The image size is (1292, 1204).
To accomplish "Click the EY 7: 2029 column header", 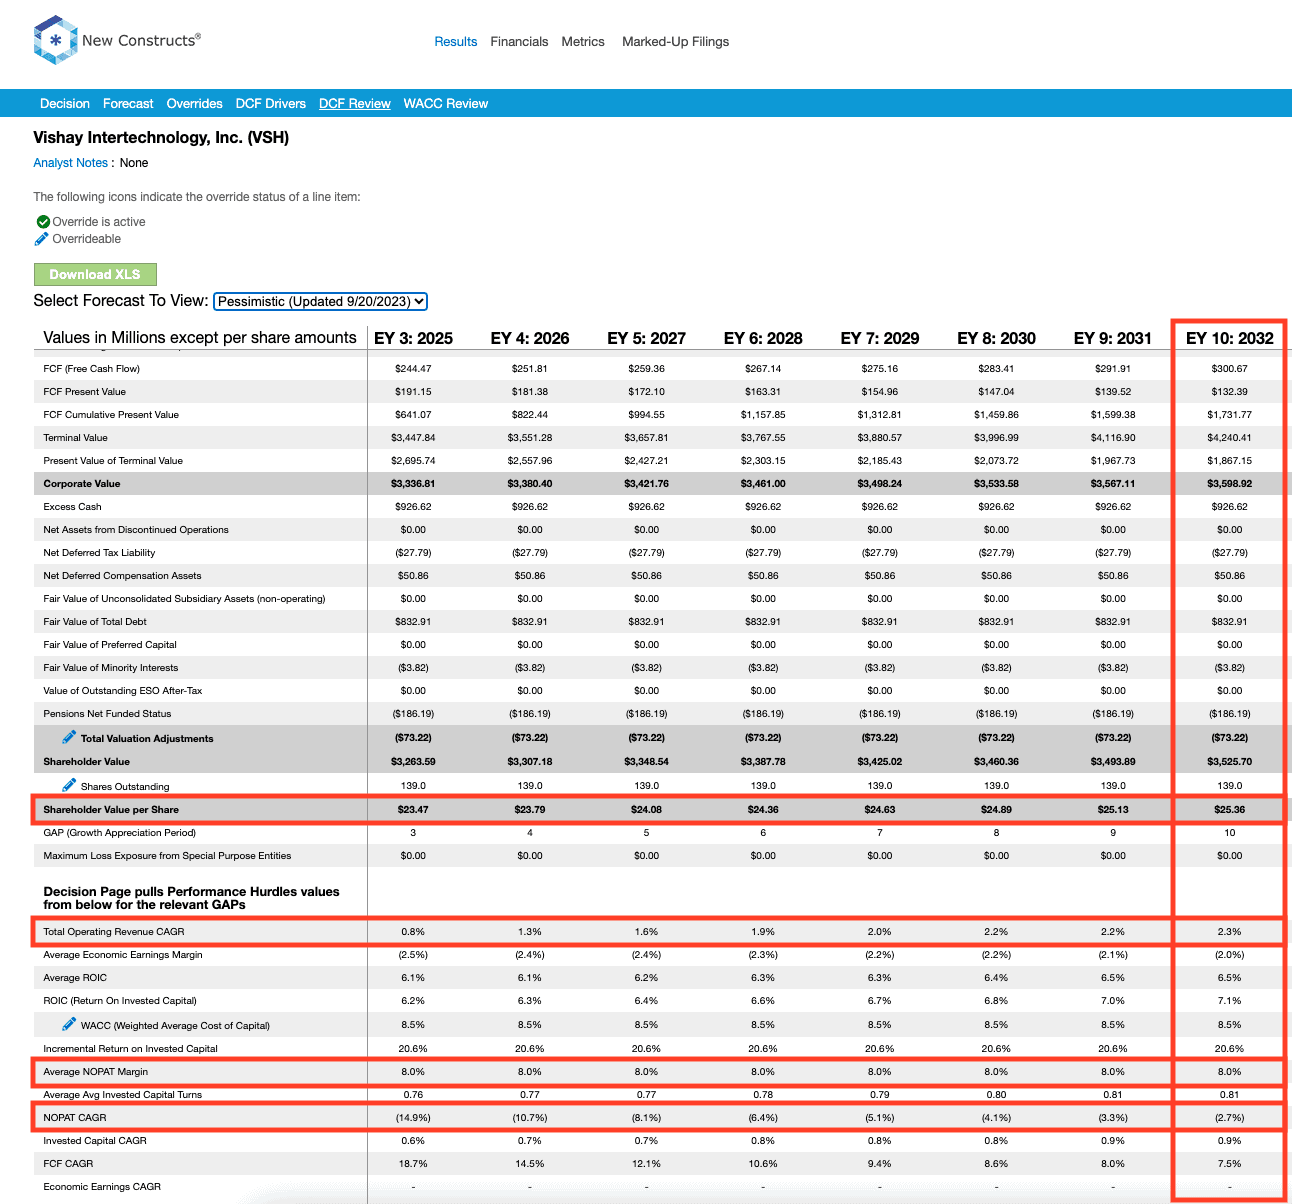I will click(x=880, y=338).
